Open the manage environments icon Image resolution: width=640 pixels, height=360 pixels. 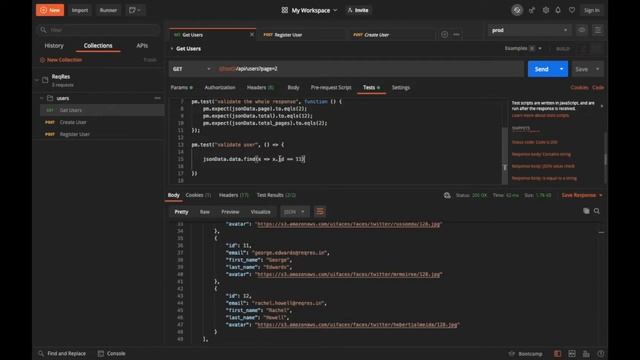(x=598, y=30)
